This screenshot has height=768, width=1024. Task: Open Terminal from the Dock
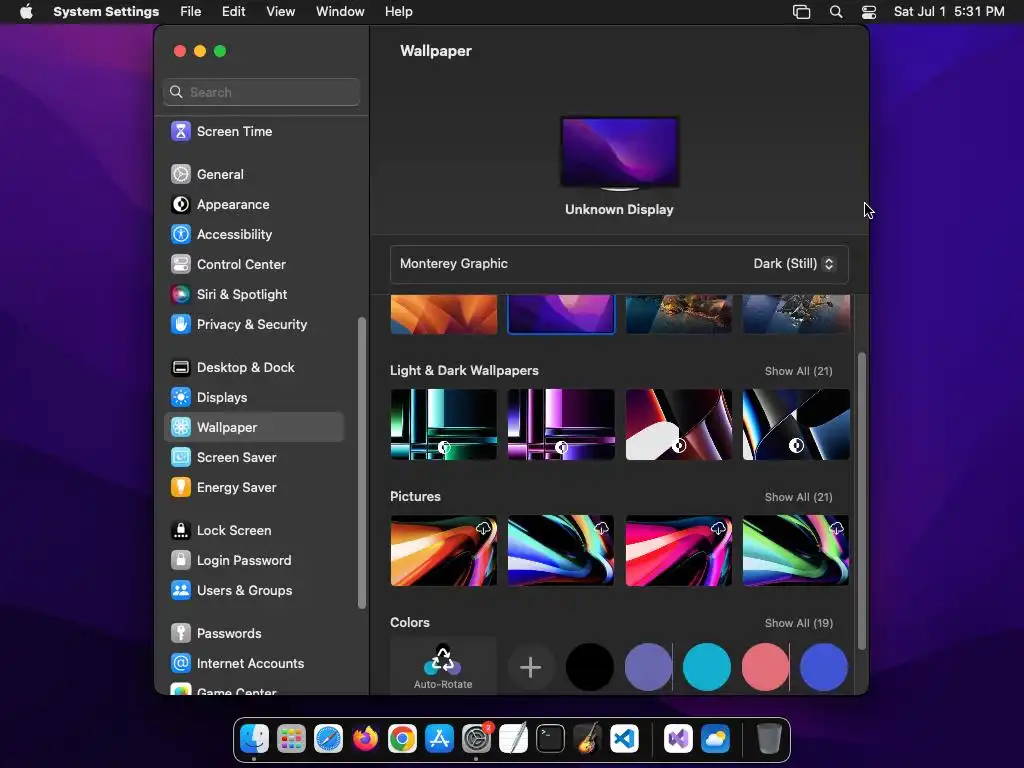click(550, 739)
